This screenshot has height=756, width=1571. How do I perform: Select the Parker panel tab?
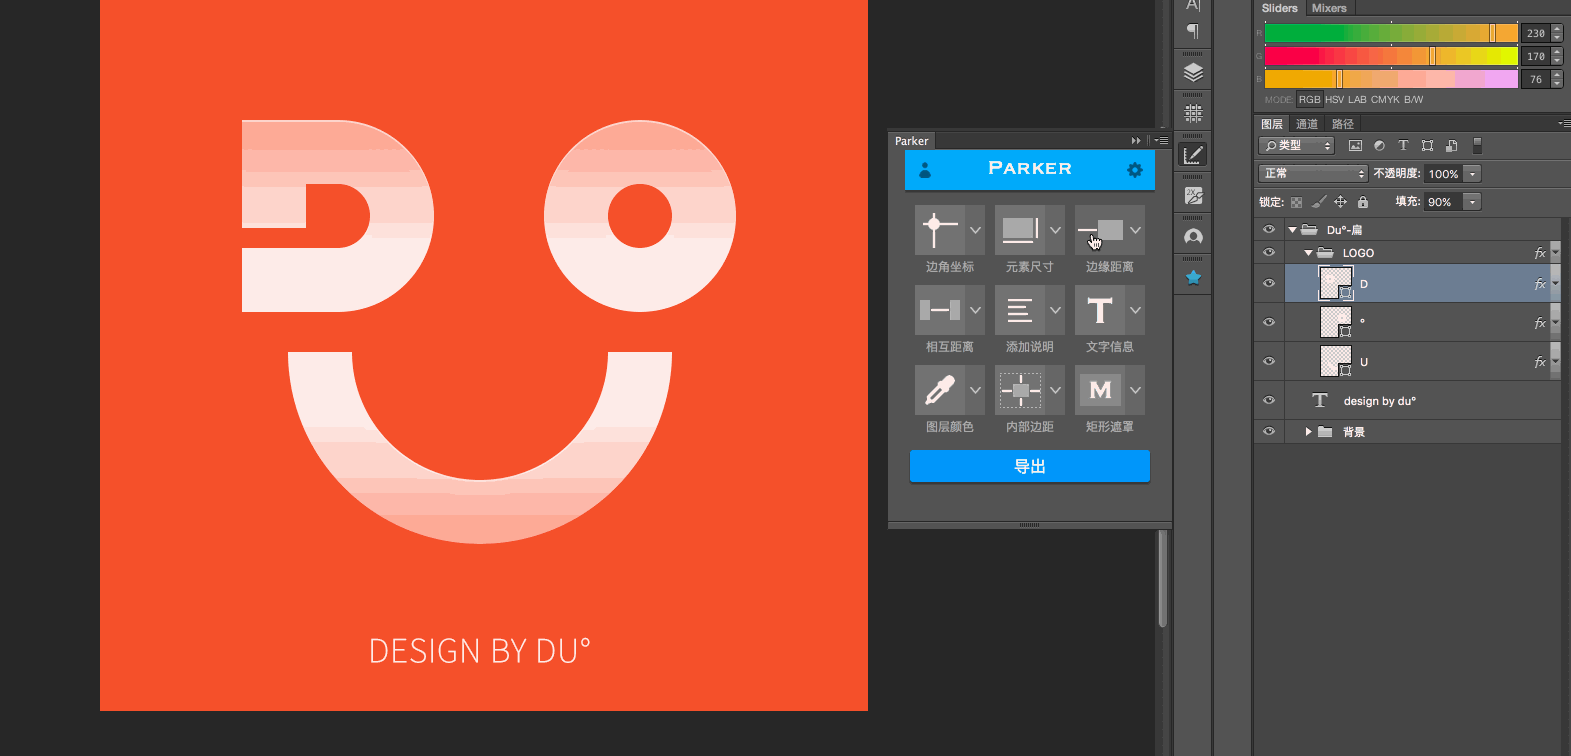tap(912, 141)
